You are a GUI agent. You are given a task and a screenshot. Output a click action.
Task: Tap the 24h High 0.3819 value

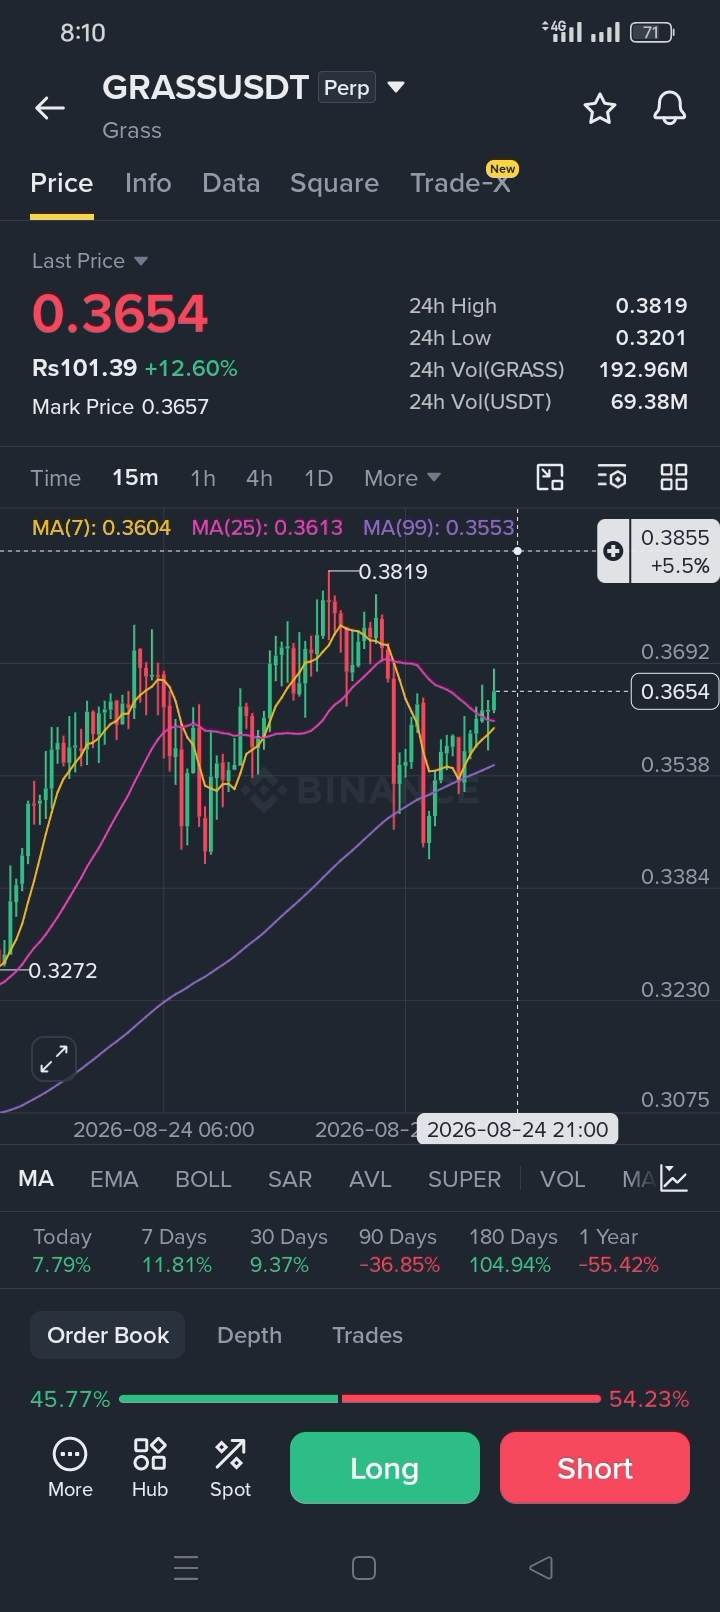651,306
